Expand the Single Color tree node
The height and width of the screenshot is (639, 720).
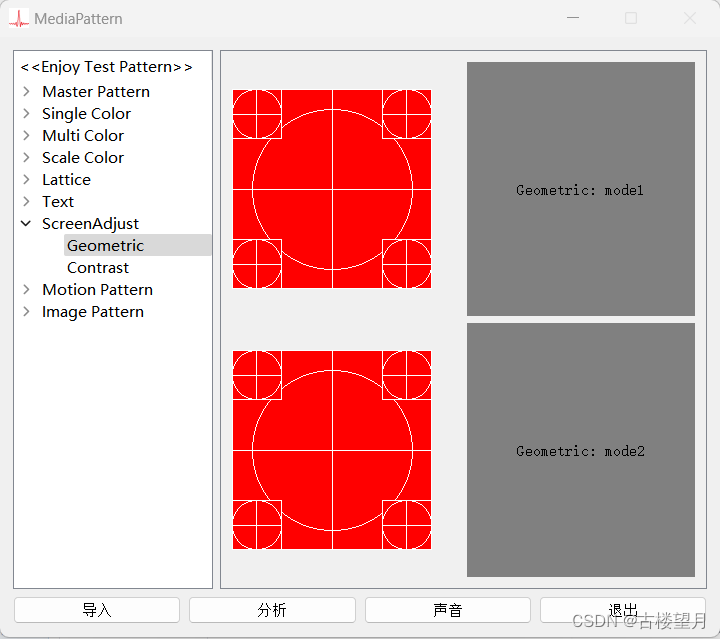pyautogui.click(x=27, y=114)
